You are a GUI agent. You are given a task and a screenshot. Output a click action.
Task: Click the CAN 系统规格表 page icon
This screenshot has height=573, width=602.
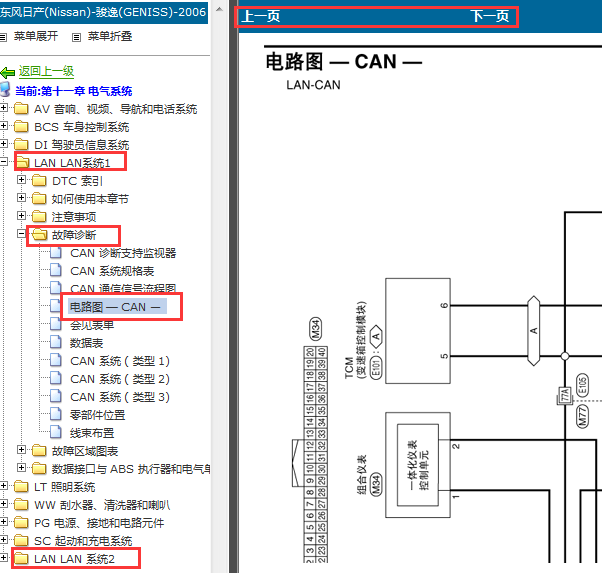tap(56, 270)
